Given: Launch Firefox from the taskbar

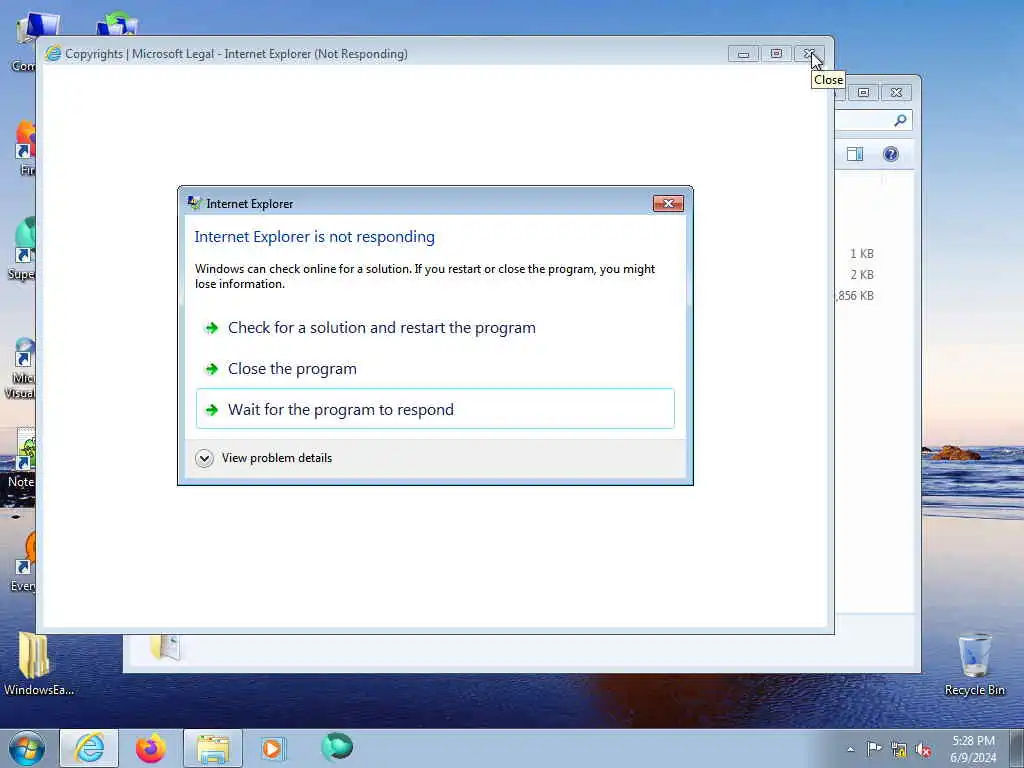Looking at the screenshot, I should 151,748.
